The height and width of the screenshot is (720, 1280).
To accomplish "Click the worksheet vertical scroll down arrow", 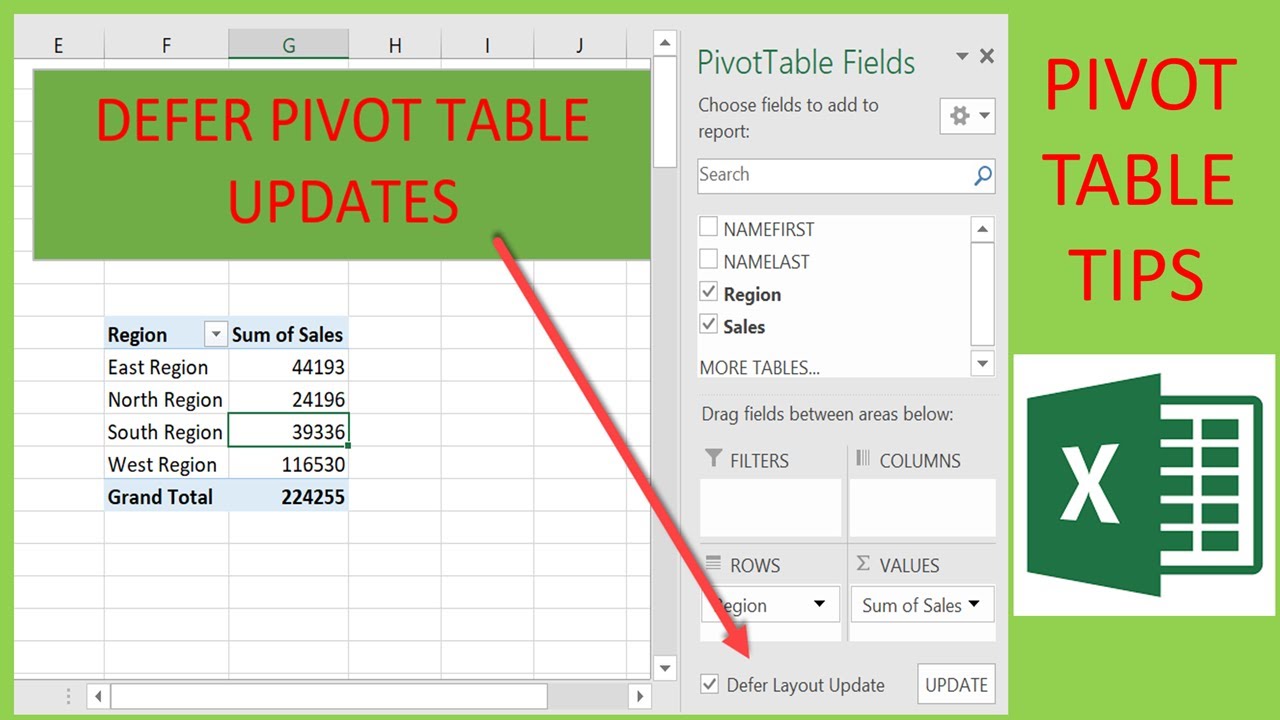I will point(665,667).
